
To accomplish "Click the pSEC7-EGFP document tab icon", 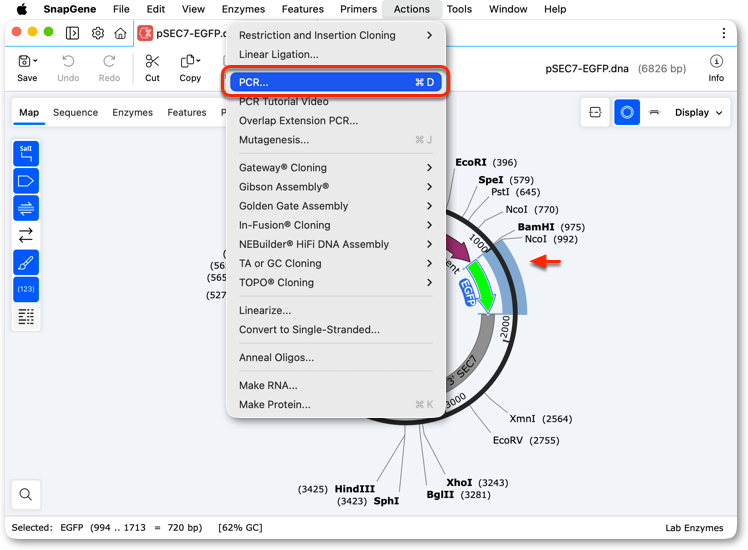I will (x=145, y=33).
